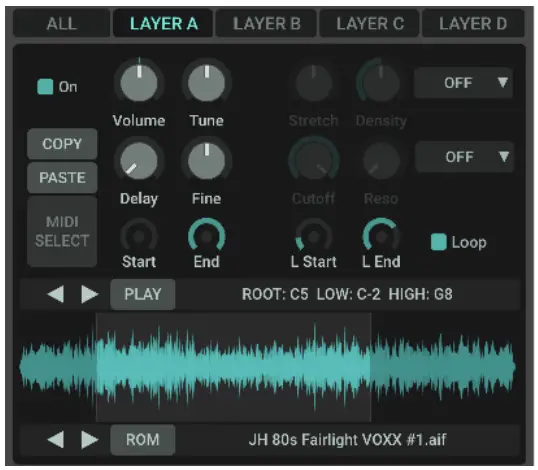The height and width of the screenshot is (470, 538).
Task: Open the OFF dropdown beside Reso
Action: (464, 157)
